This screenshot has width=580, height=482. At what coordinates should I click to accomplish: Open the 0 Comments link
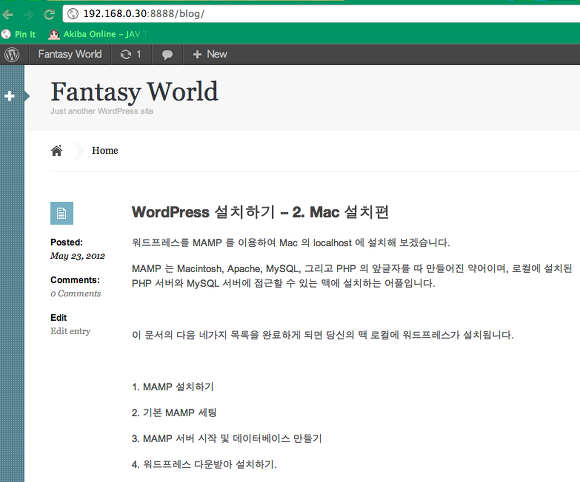76,294
